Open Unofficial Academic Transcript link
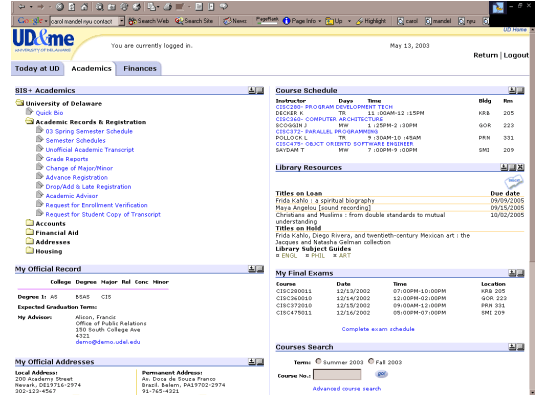 pyautogui.click(x=90, y=150)
